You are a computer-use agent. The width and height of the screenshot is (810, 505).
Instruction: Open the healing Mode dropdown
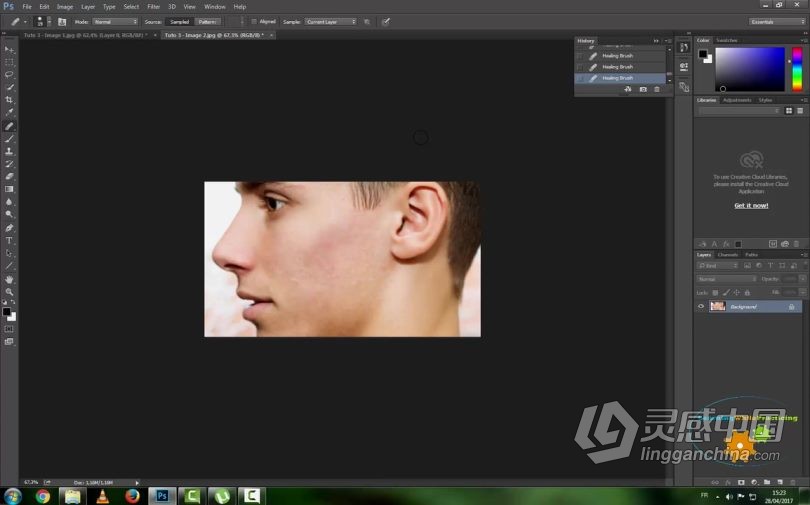tap(115, 22)
